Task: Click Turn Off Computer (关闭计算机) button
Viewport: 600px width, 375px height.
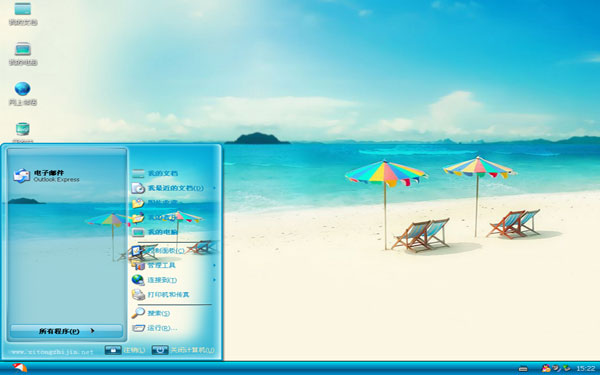Action: (x=183, y=350)
